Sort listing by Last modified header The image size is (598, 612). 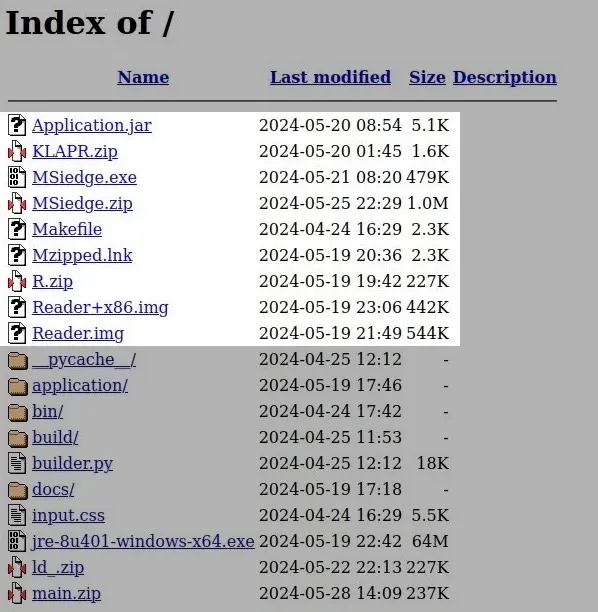pos(330,77)
